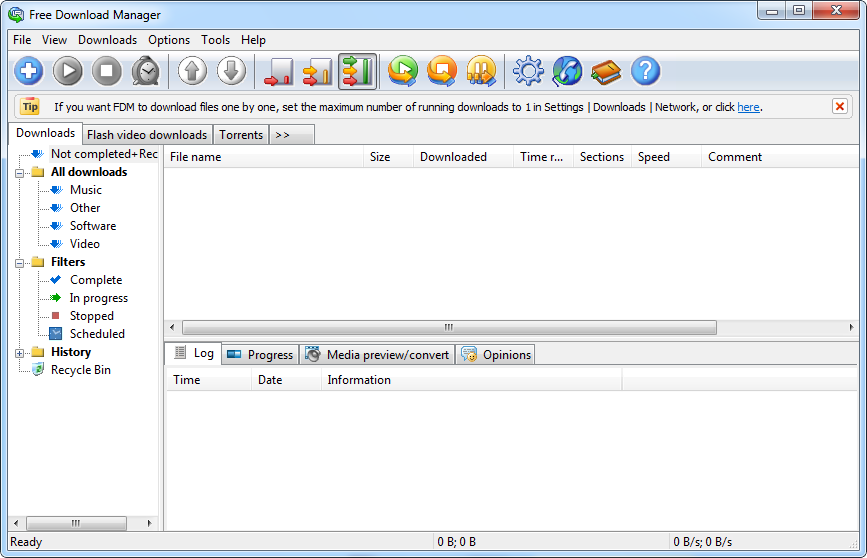Sort by the Sections column header
Viewport: 867px width, 558px height.
coord(603,157)
